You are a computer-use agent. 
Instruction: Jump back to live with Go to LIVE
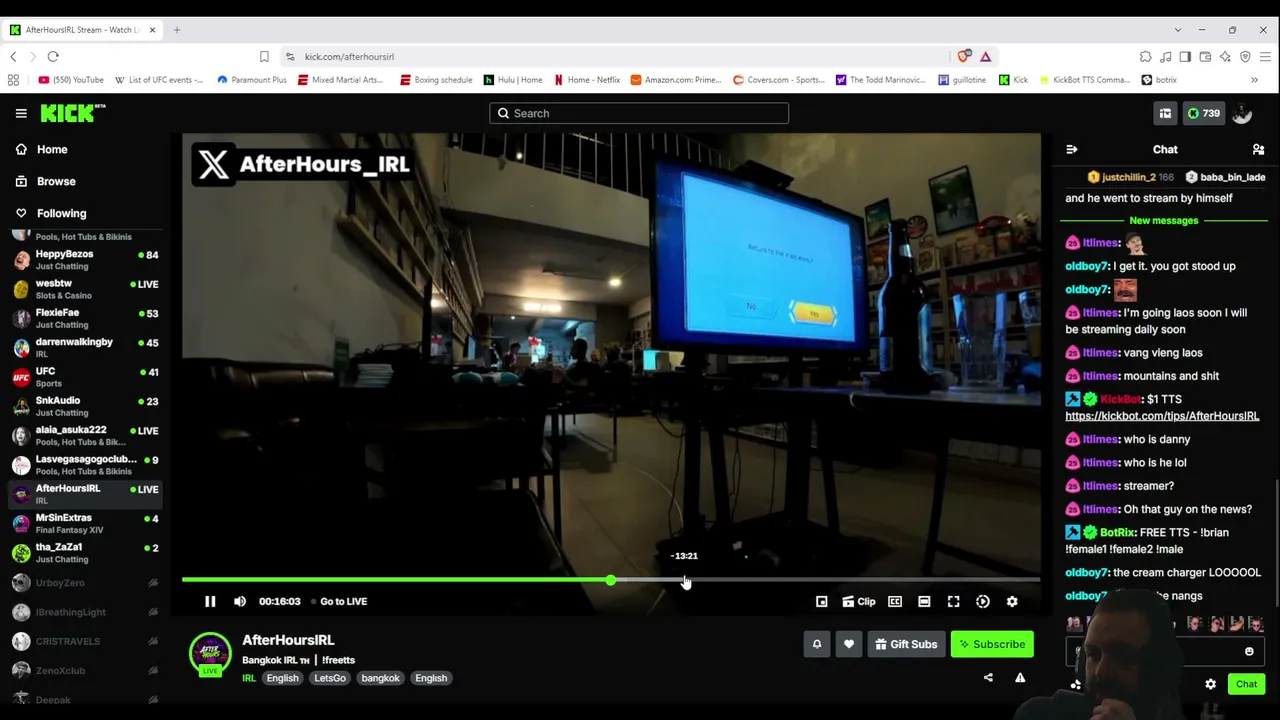click(x=343, y=601)
